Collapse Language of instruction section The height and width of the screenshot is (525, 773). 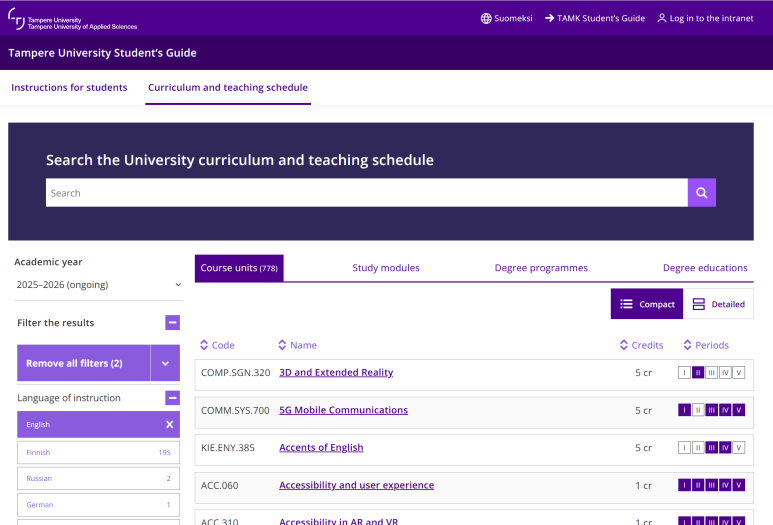(173, 398)
